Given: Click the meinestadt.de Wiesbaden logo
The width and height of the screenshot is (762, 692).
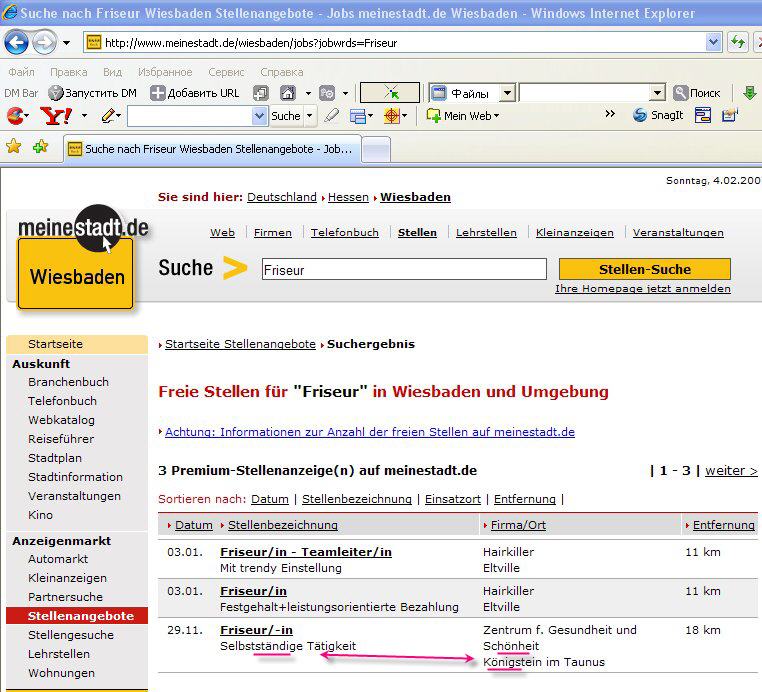Looking at the screenshot, I should (x=82, y=257).
